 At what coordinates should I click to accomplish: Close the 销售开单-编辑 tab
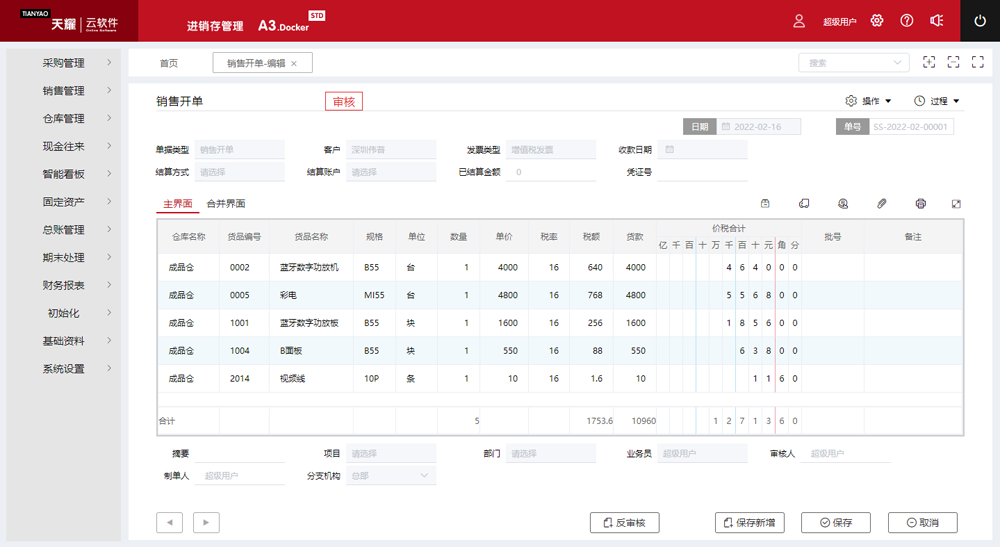coord(294,63)
